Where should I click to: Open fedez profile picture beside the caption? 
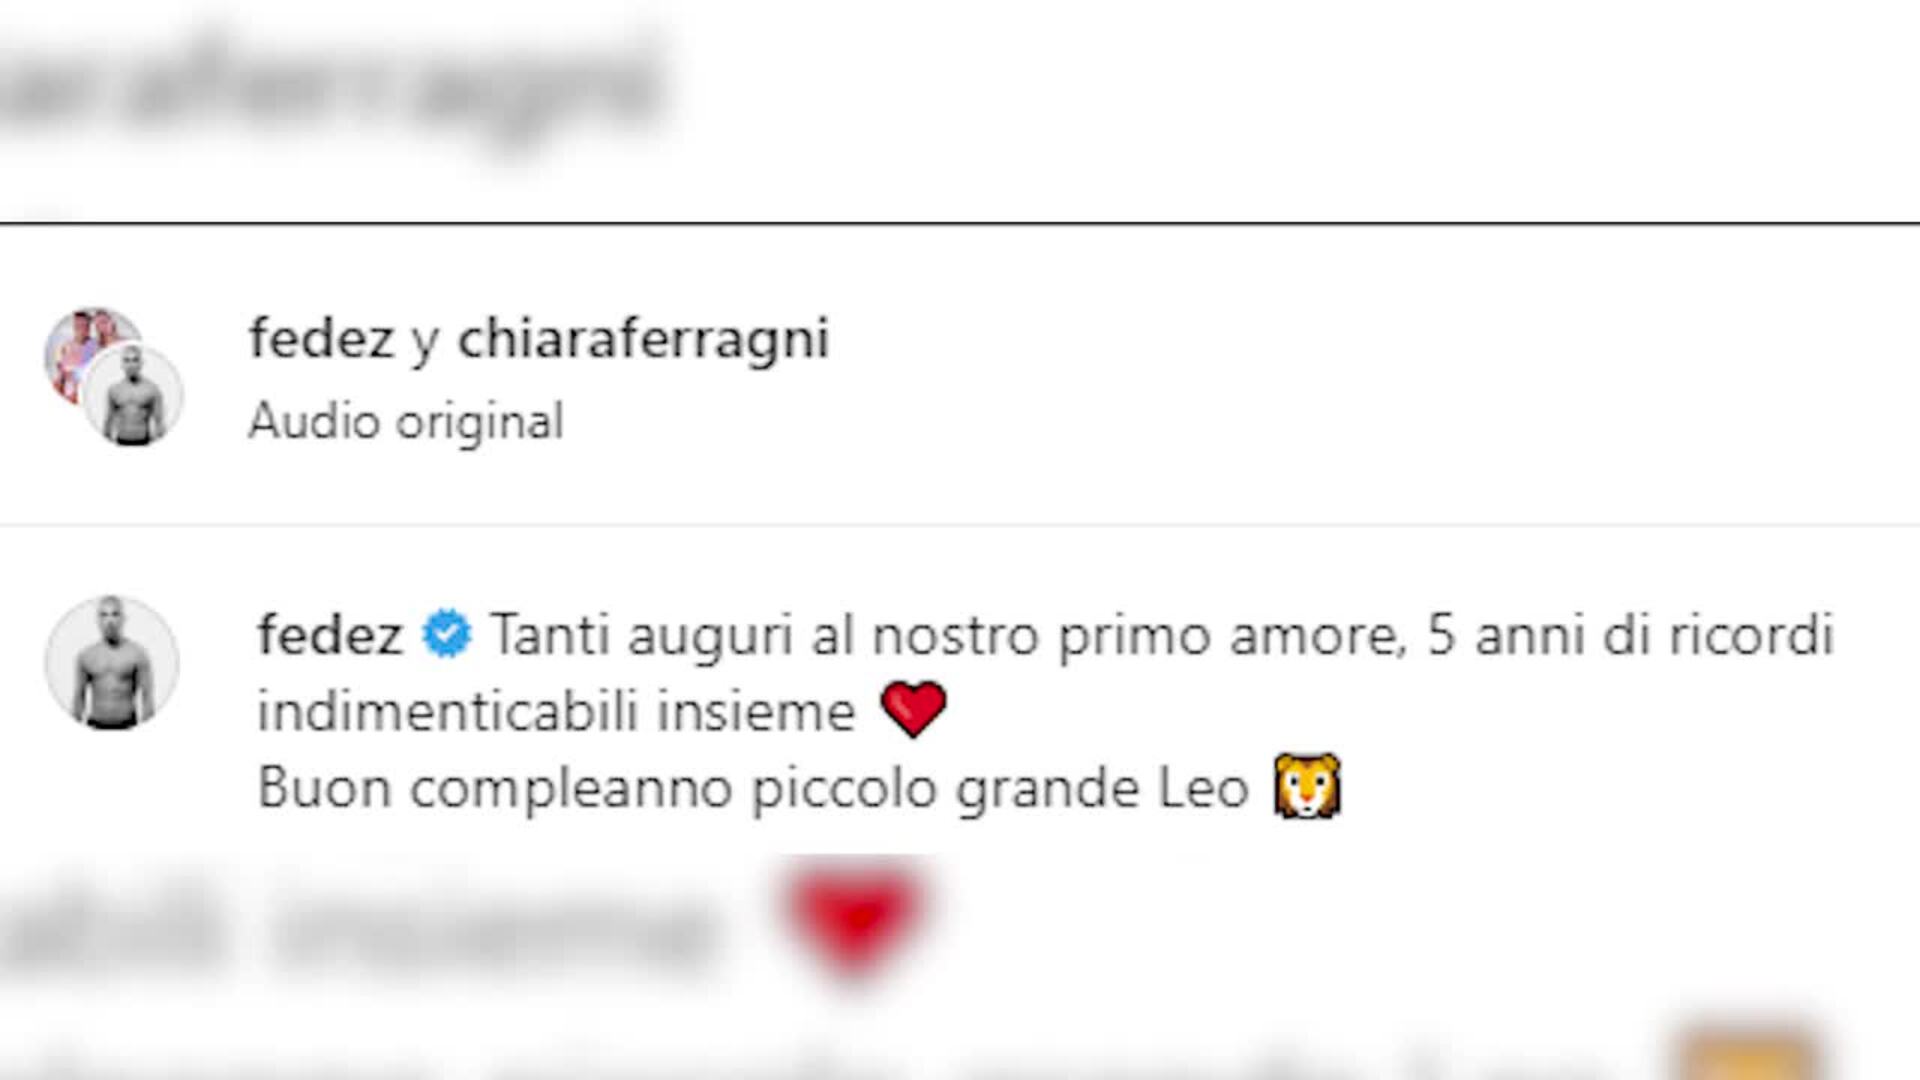(112, 663)
